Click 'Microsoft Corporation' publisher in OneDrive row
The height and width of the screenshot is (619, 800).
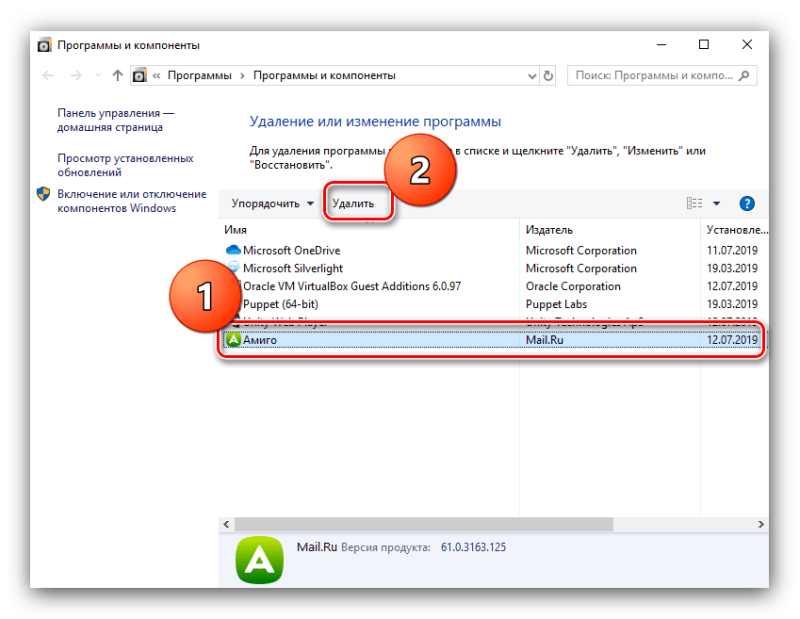pyautogui.click(x=581, y=251)
